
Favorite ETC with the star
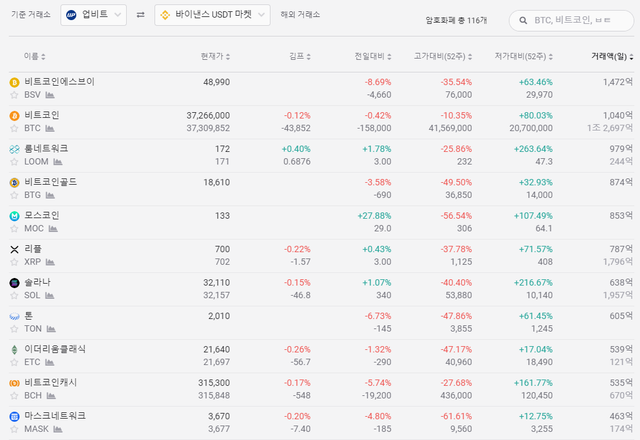click(x=14, y=362)
